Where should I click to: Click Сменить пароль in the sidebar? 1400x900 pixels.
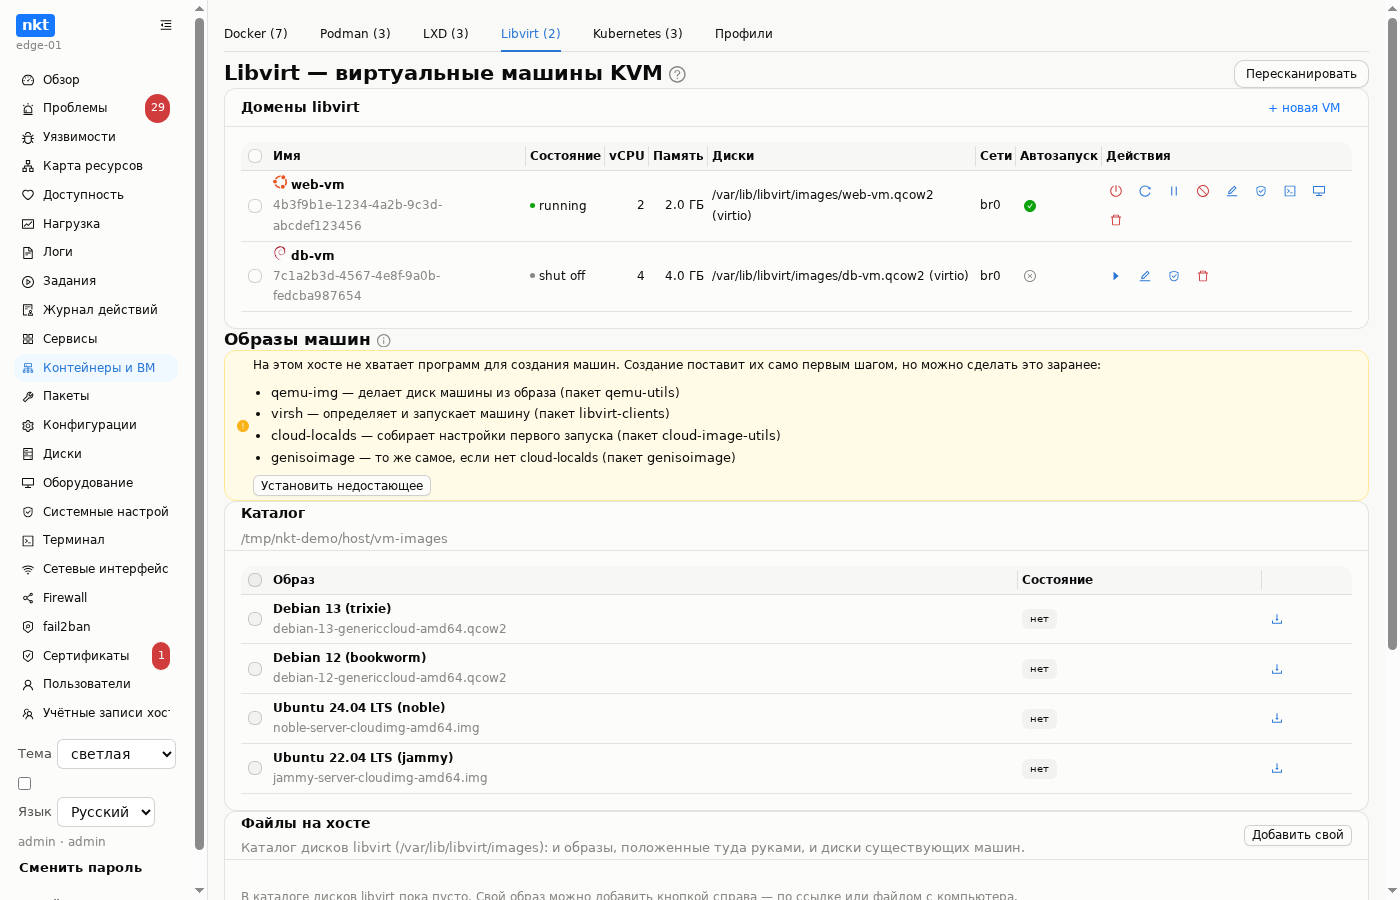click(x=80, y=868)
